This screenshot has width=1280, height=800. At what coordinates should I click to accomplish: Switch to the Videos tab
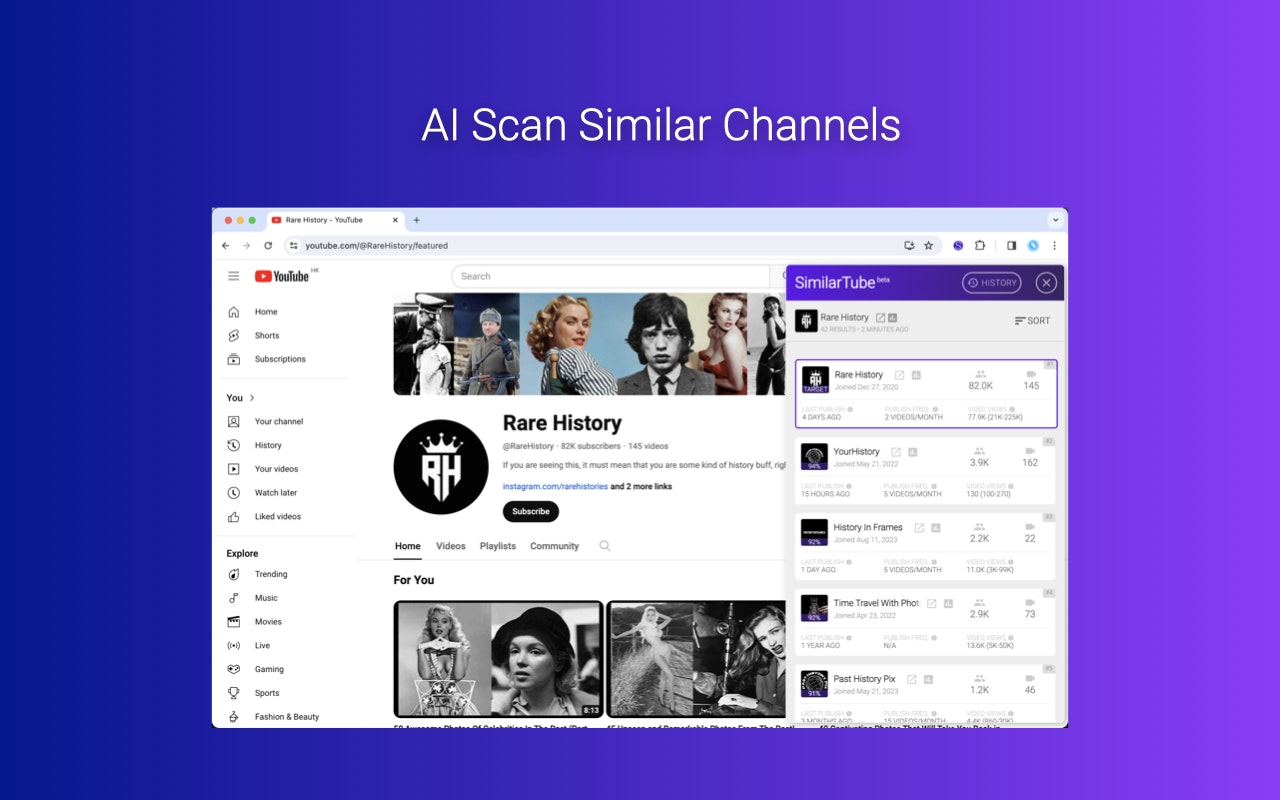tap(450, 546)
